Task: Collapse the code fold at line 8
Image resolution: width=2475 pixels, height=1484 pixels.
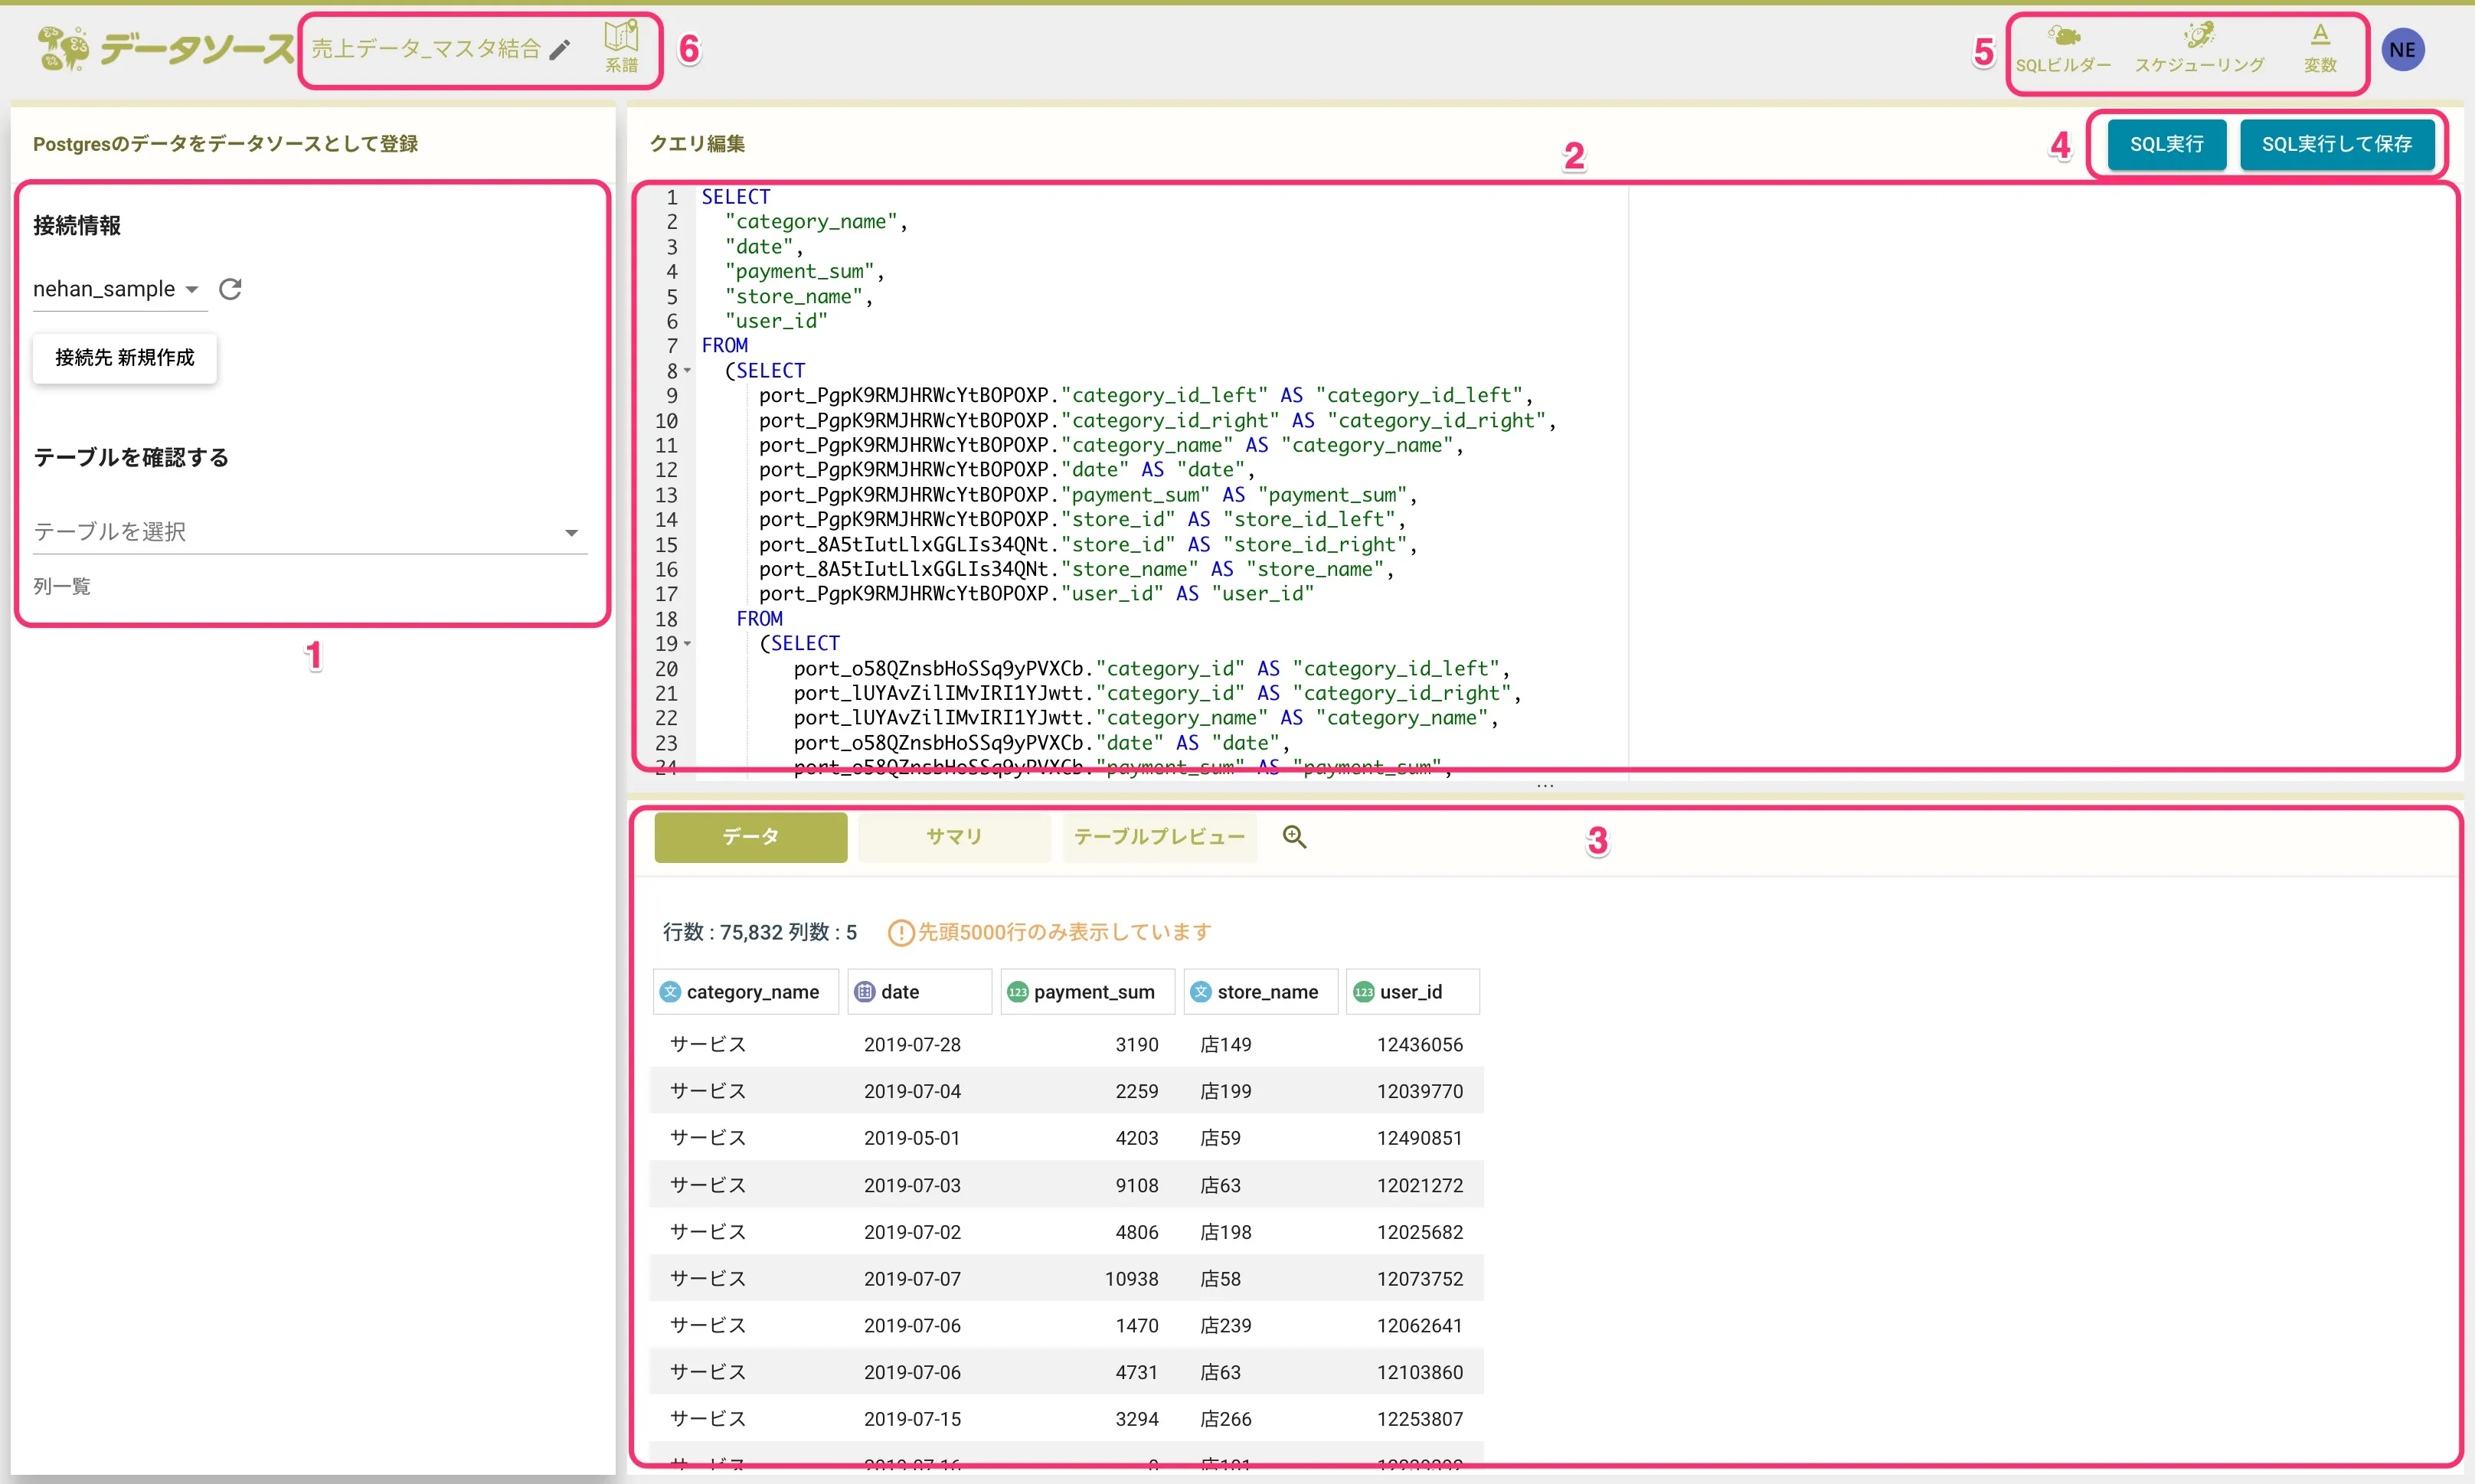Action: [688, 371]
